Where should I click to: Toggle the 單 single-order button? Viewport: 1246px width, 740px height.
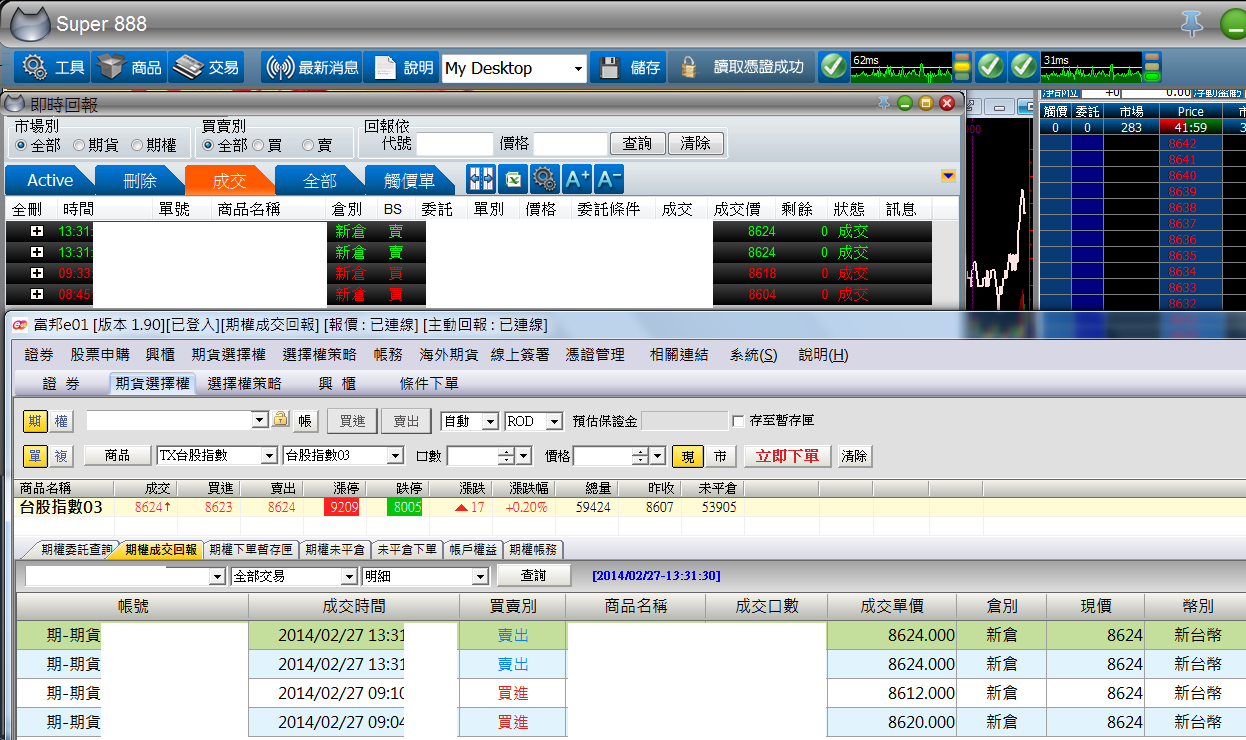pos(35,455)
